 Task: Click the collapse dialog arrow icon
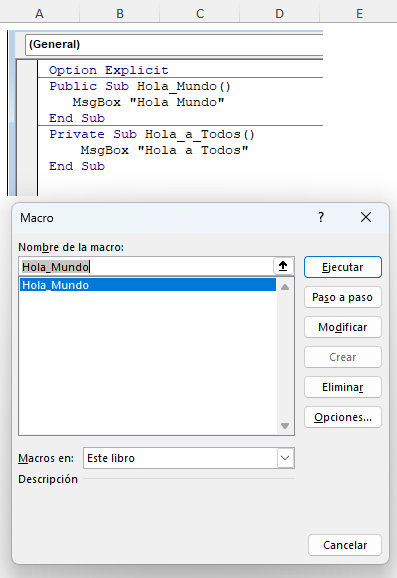click(x=283, y=266)
